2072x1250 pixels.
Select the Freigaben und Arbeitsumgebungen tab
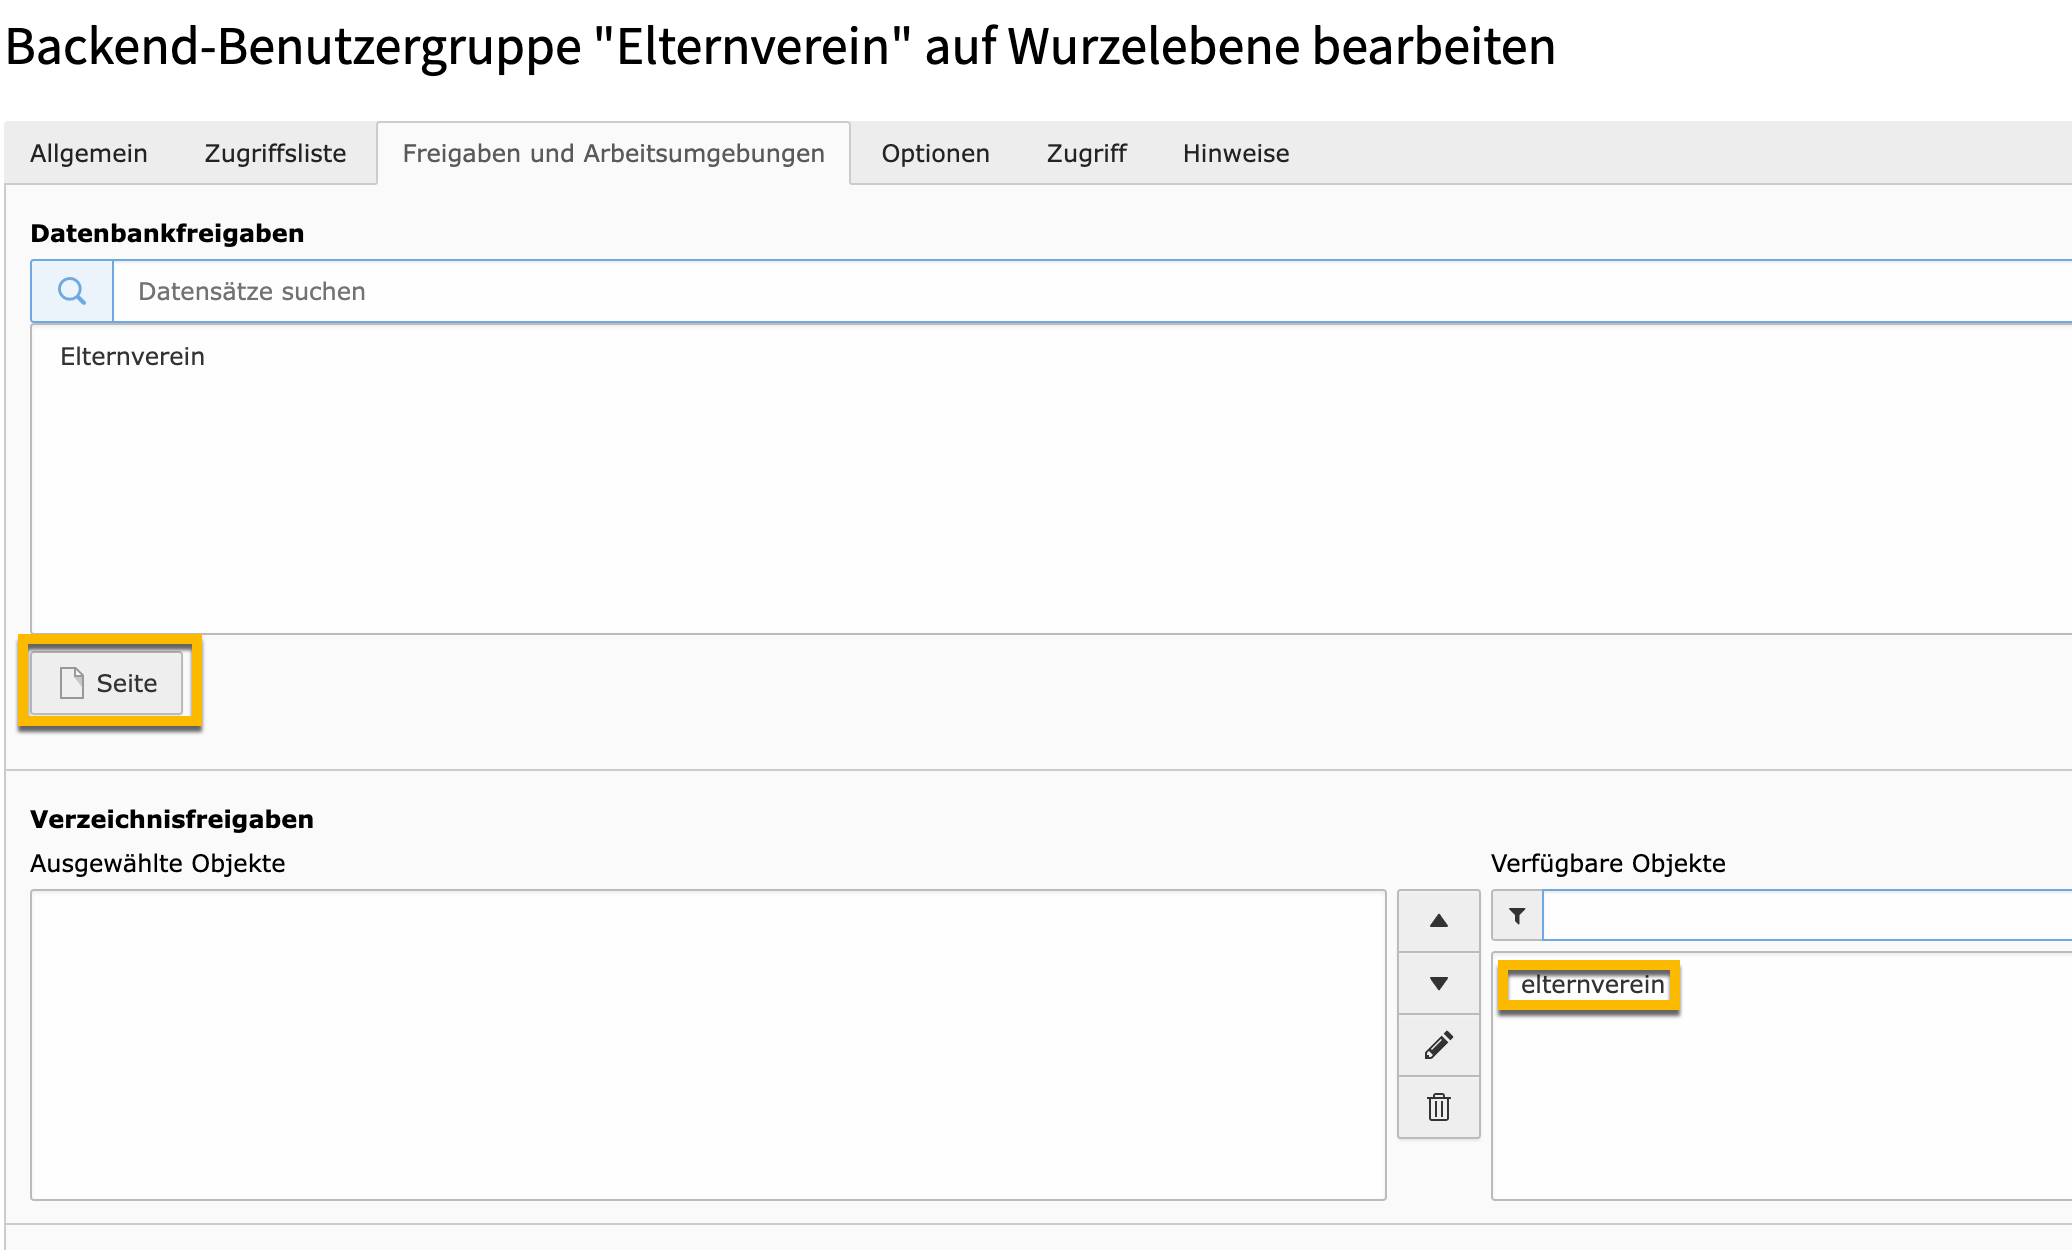tap(612, 153)
